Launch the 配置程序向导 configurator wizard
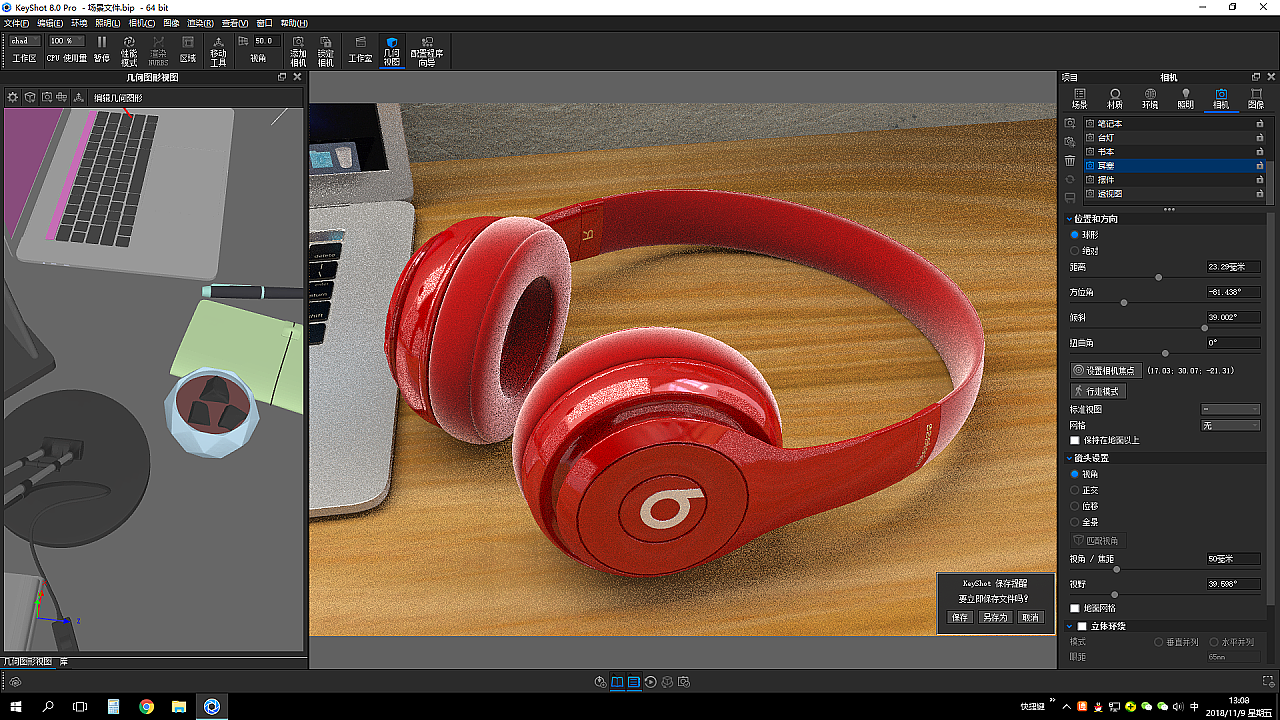The height and width of the screenshot is (720, 1280). pos(427,50)
